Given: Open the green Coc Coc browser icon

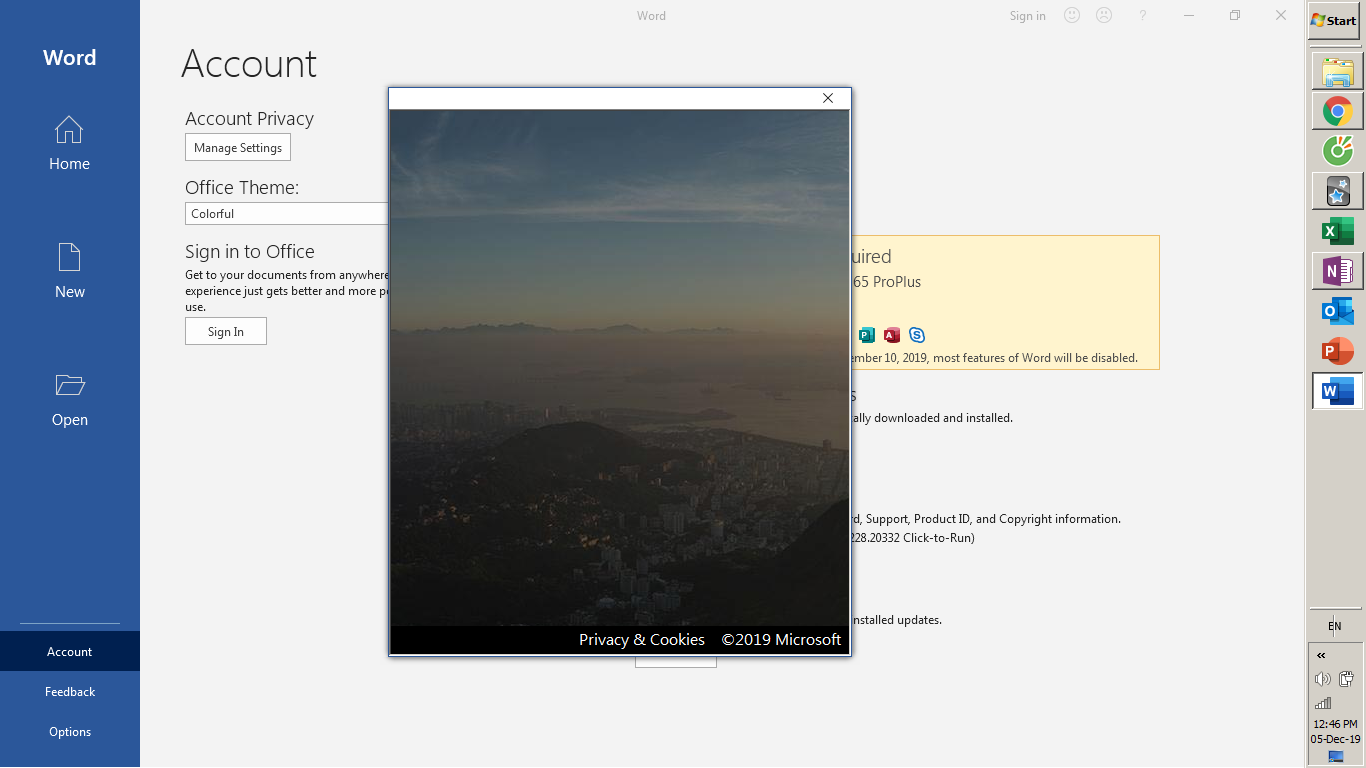Looking at the screenshot, I should pos(1337,151).
